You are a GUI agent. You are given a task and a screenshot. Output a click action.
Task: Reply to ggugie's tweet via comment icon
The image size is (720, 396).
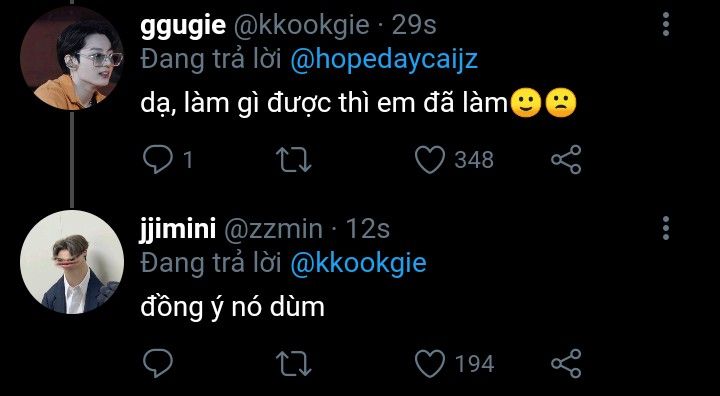tap(158, 159)
